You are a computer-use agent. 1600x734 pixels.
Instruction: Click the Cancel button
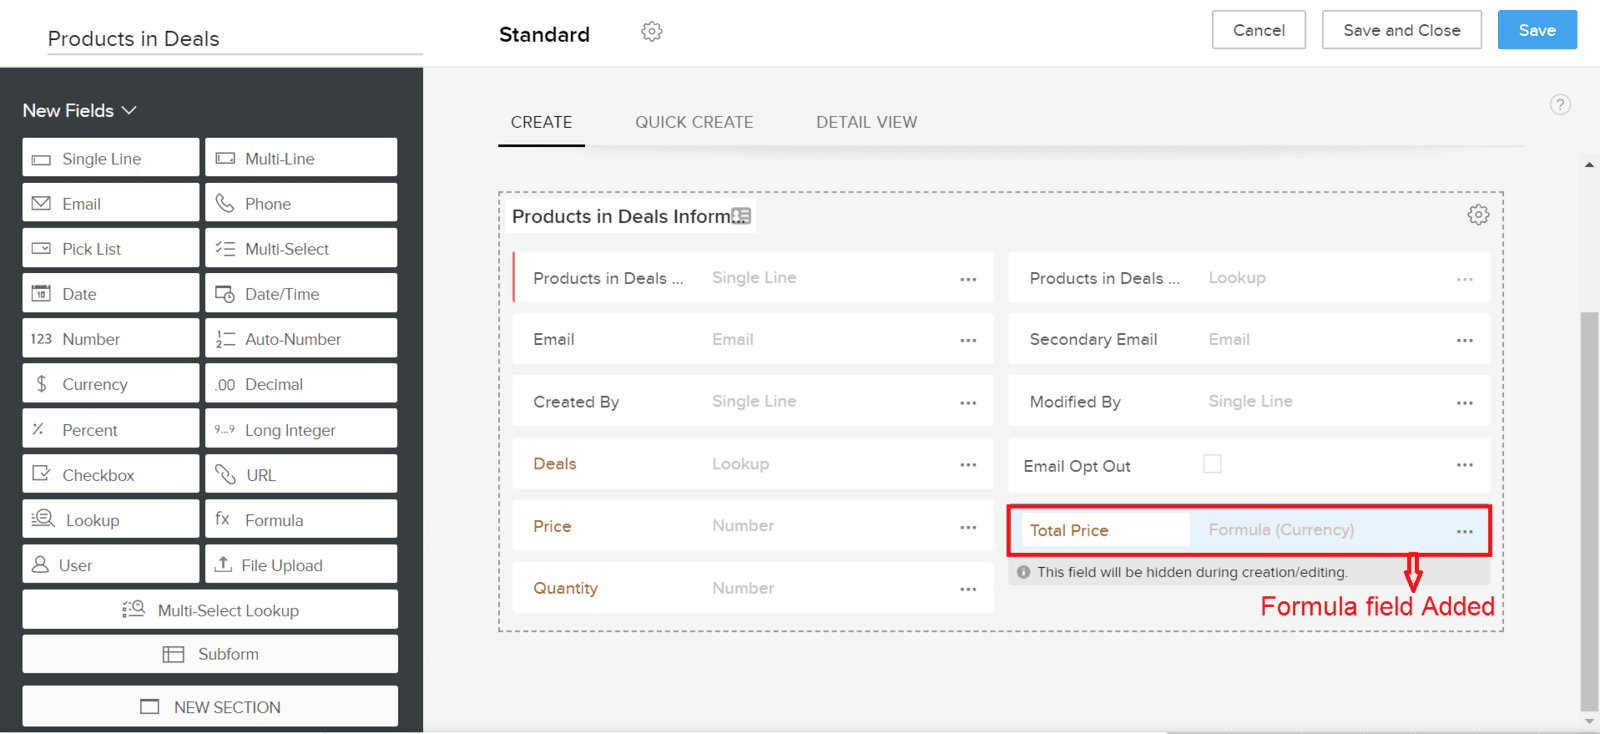pos(1258,30)
